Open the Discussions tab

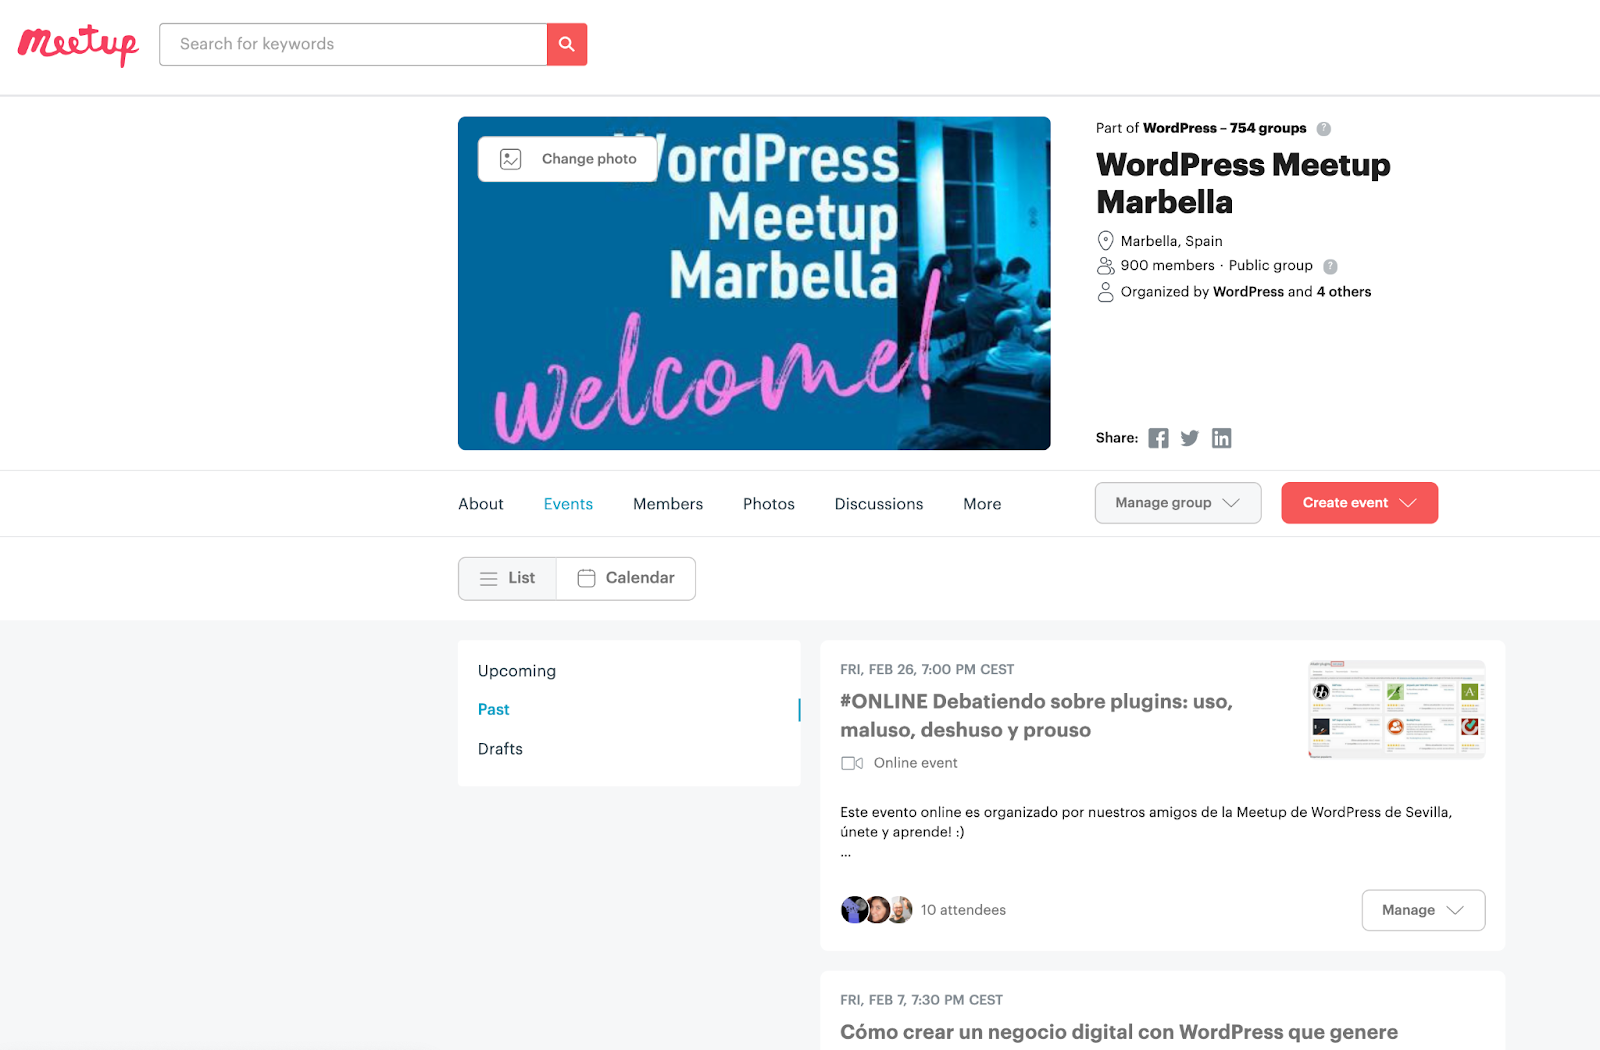[x=879, y=504]
